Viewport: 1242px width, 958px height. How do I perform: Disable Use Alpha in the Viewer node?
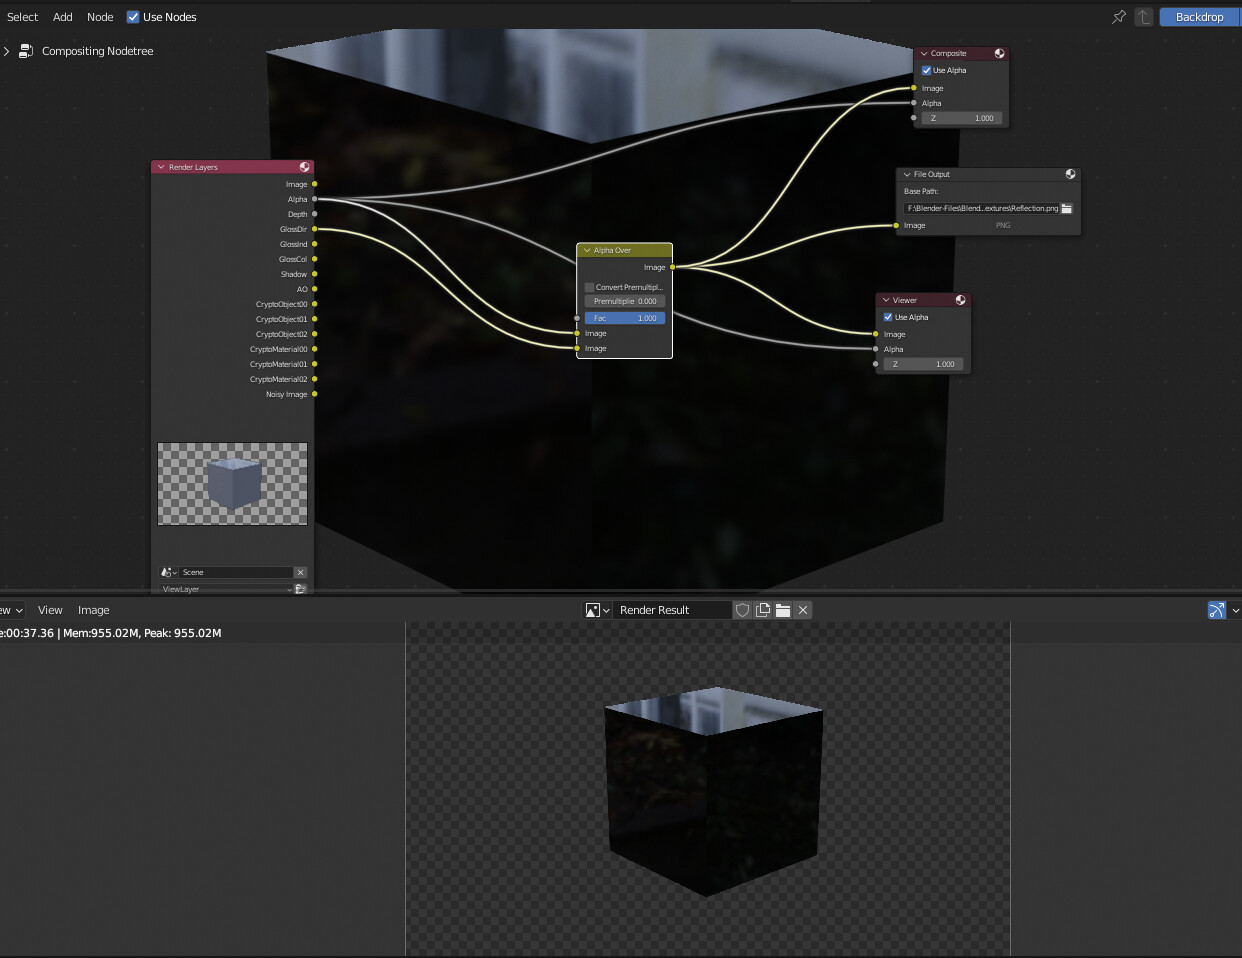coord(887,317)
